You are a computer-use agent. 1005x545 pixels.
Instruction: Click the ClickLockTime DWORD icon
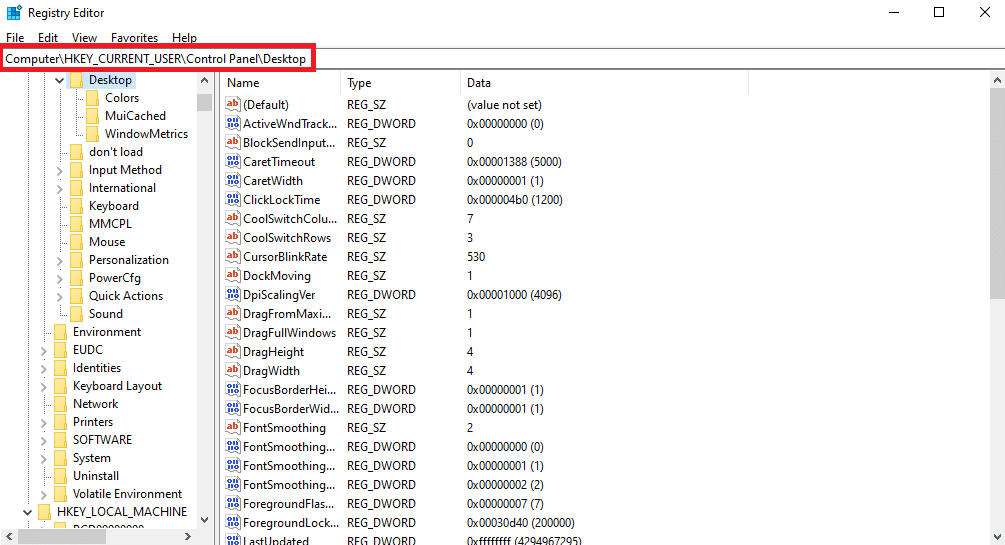pyautogui.click(x=233, y=199)
